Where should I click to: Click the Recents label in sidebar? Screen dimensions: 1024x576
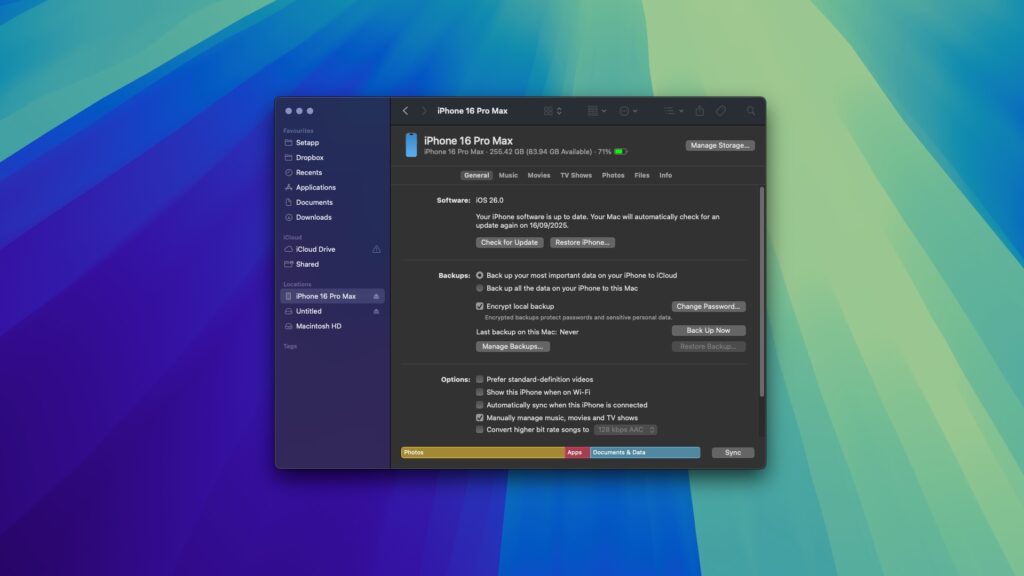click(309, 172)
